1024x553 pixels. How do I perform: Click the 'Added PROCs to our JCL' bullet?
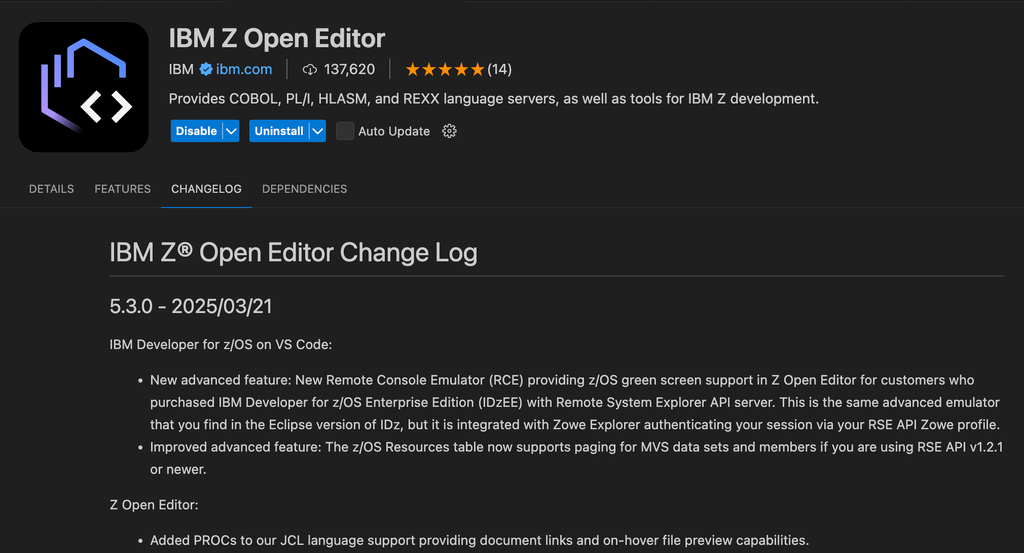click(x=479, y=541)
